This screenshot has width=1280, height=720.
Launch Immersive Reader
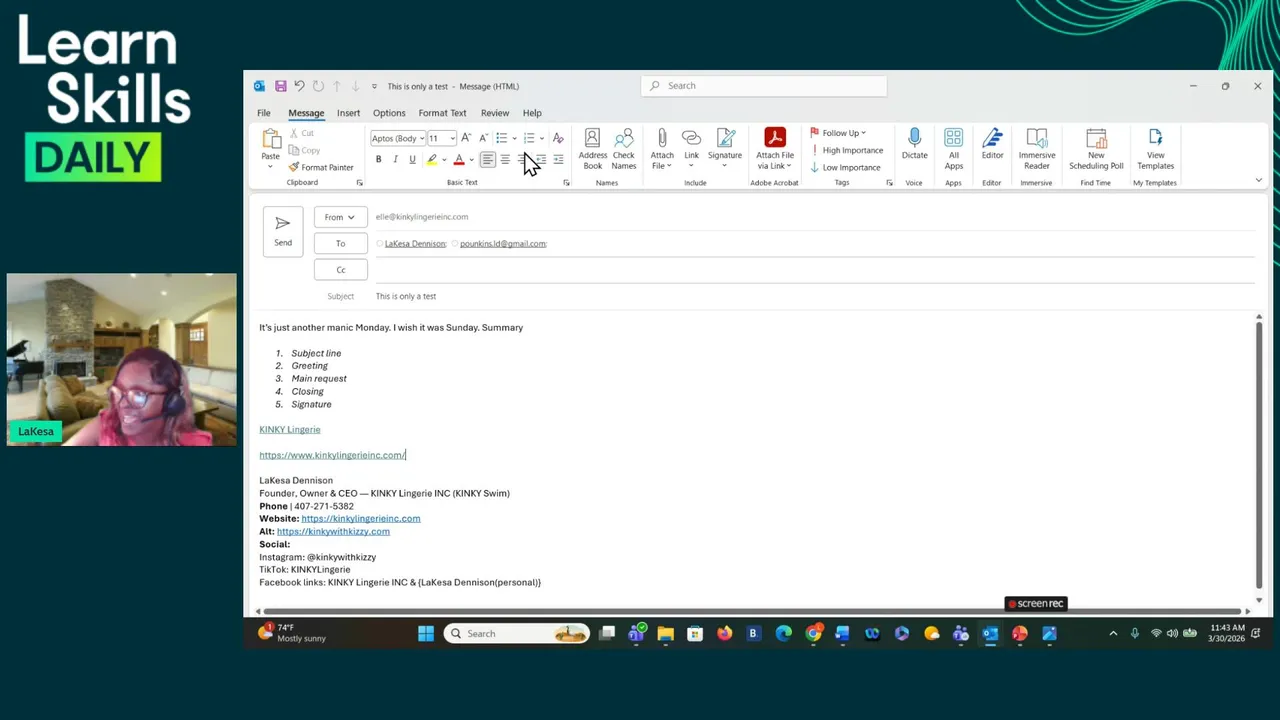(1037, 149)
